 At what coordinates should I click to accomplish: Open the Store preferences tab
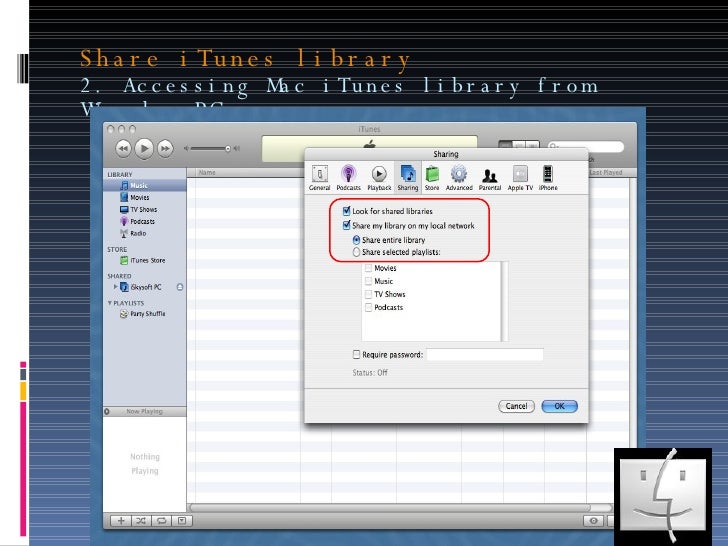432,177
